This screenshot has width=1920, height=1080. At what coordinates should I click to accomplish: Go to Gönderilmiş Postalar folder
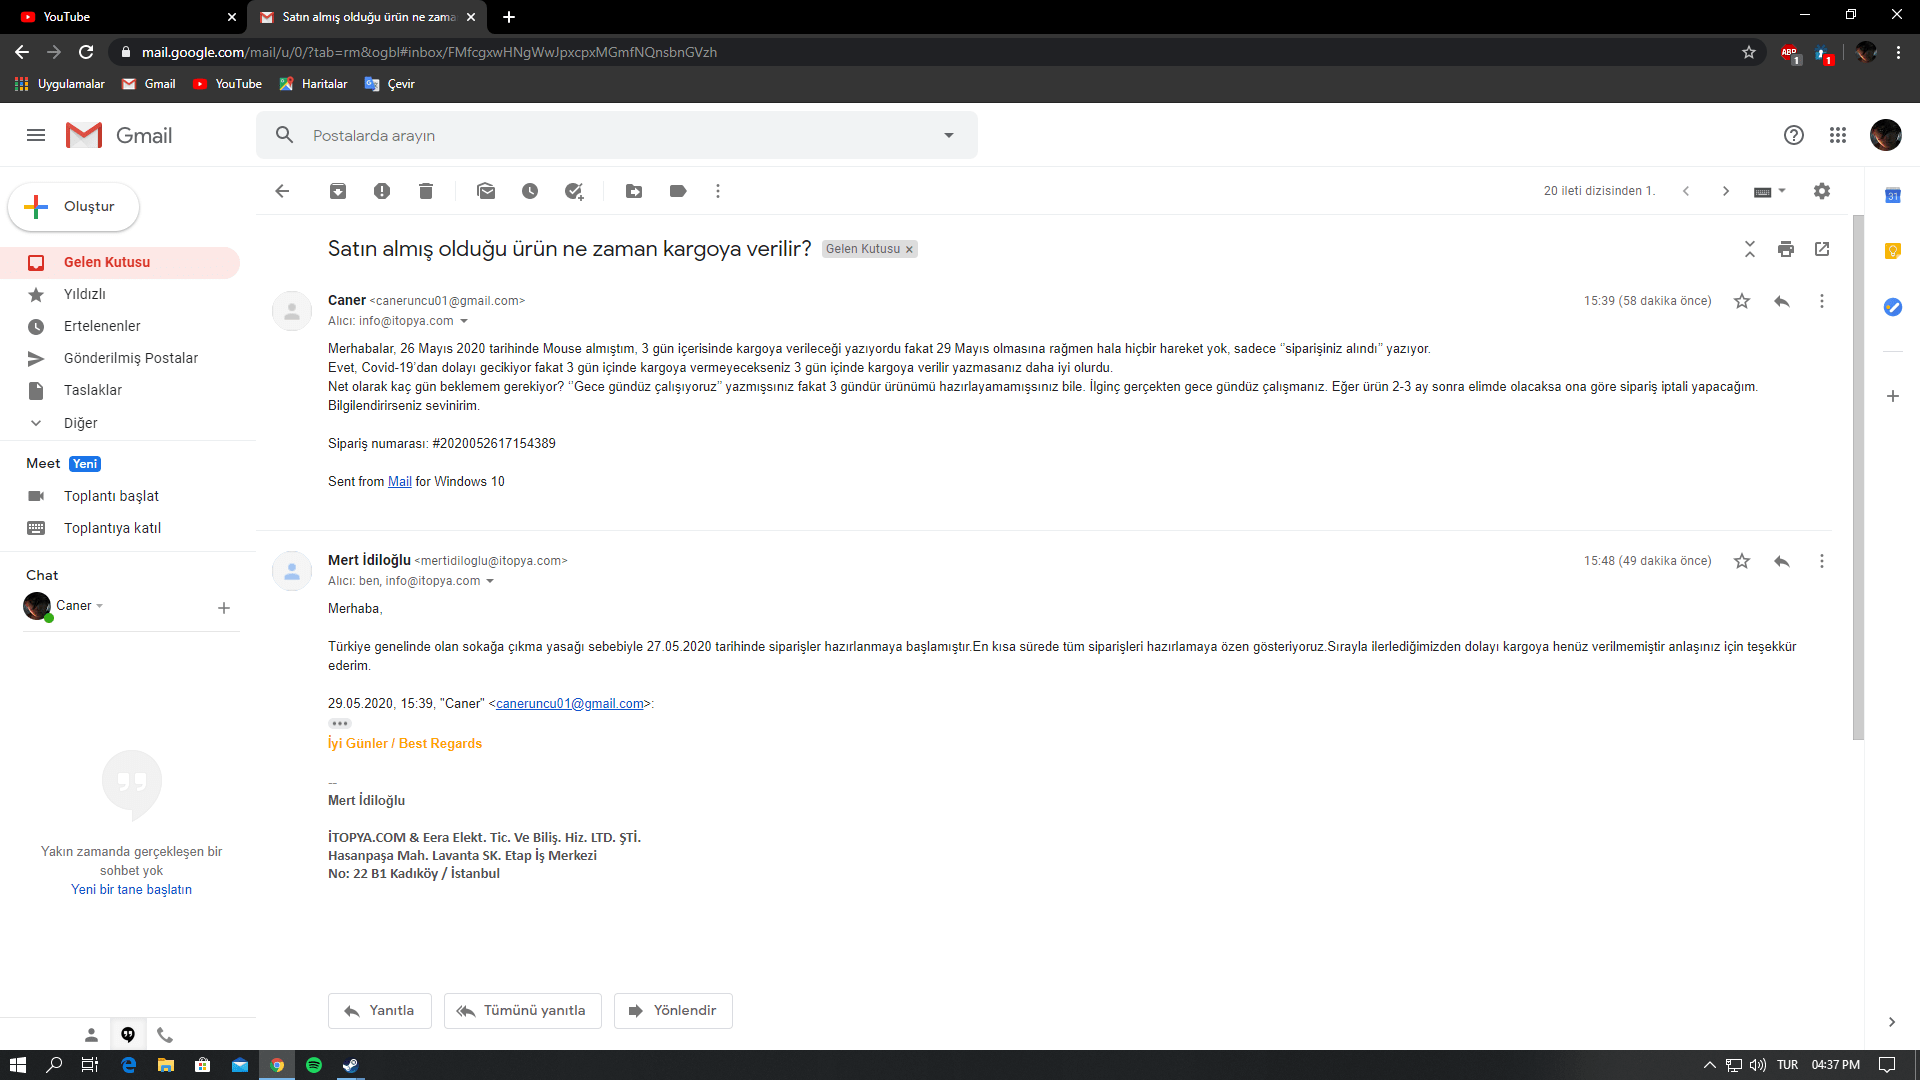coord(131,358)
